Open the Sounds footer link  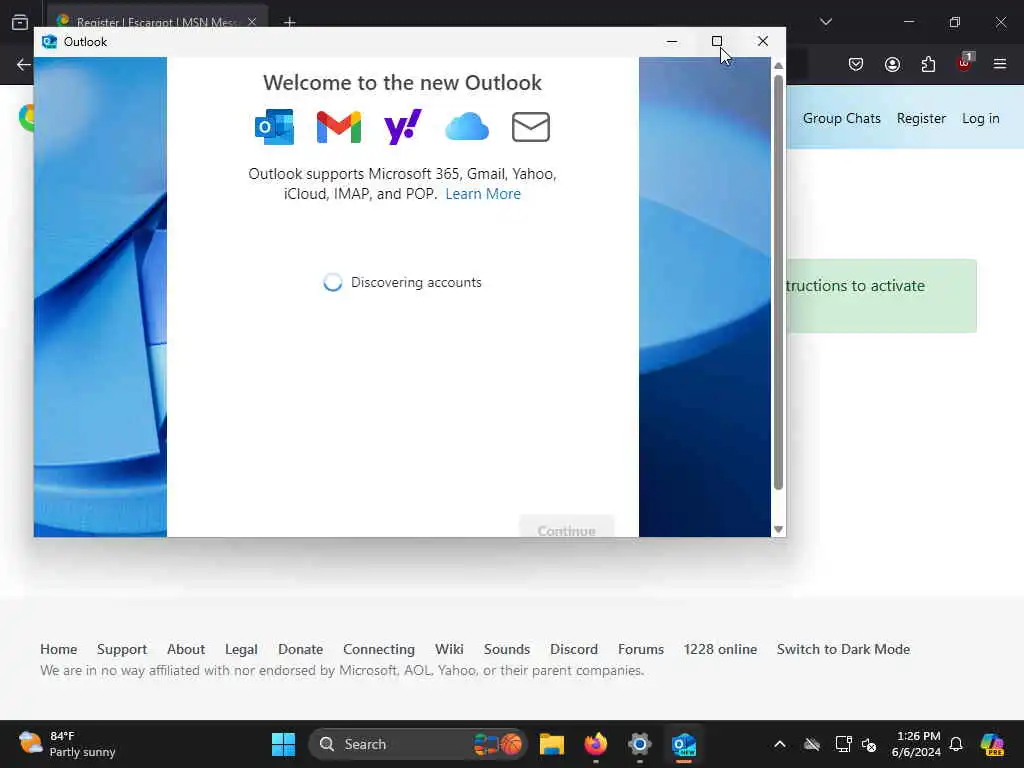click(x=507, y=649)
